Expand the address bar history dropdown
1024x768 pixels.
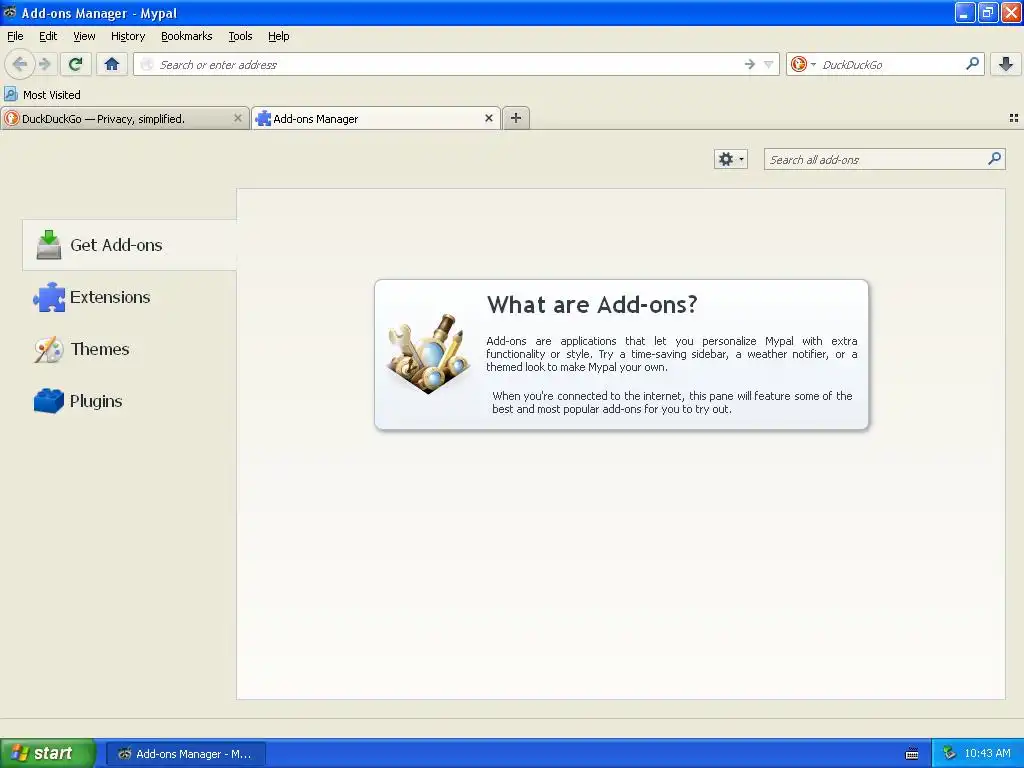point(769,64)
